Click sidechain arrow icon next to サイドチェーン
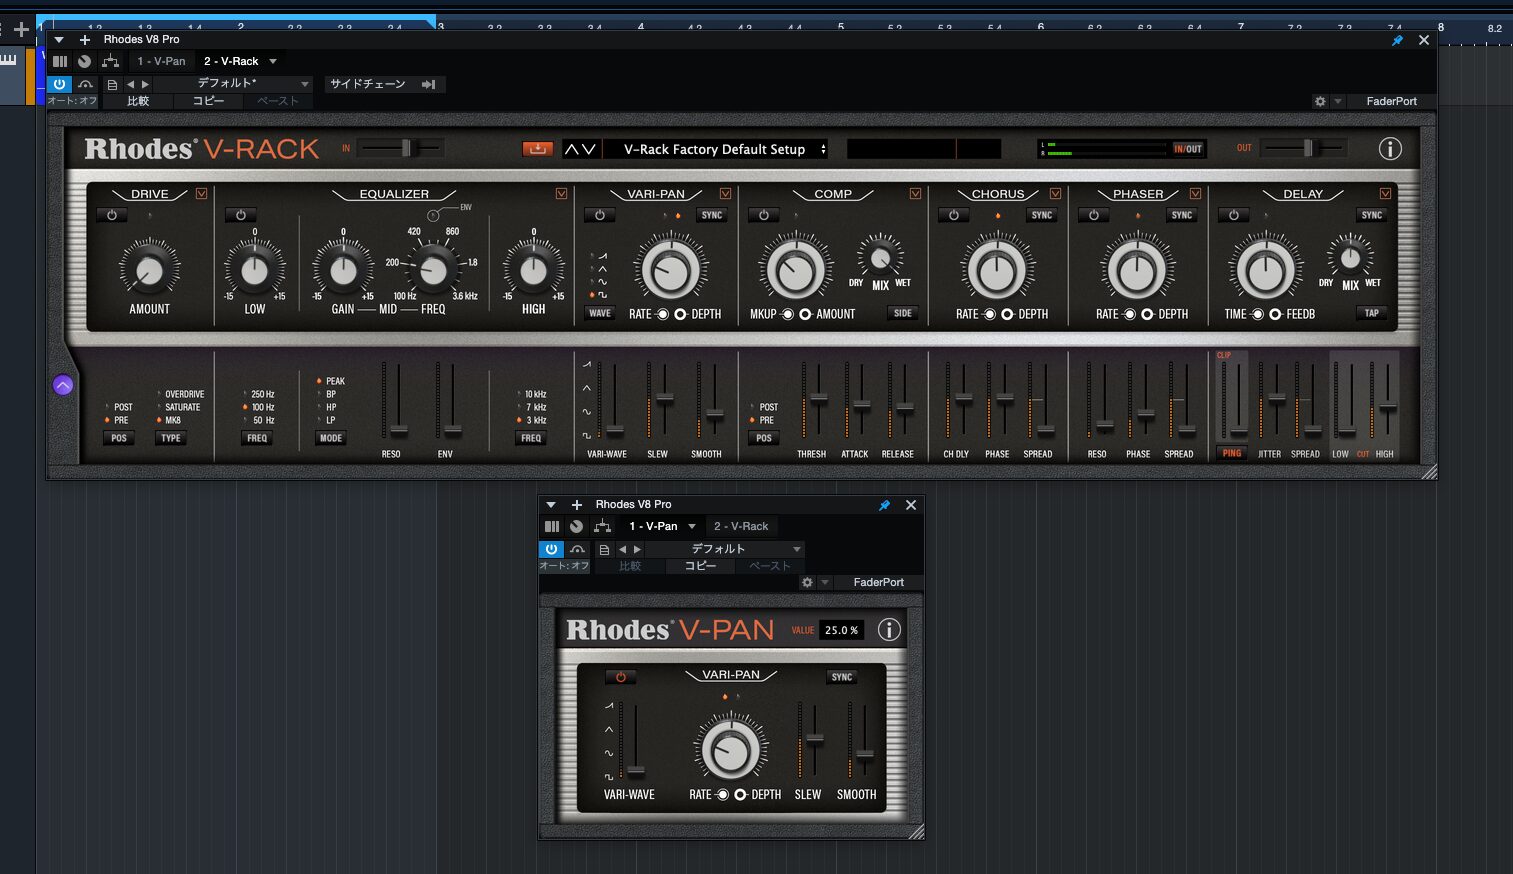The width and height of the screenshot is (1513, 874). click(428, 85)
